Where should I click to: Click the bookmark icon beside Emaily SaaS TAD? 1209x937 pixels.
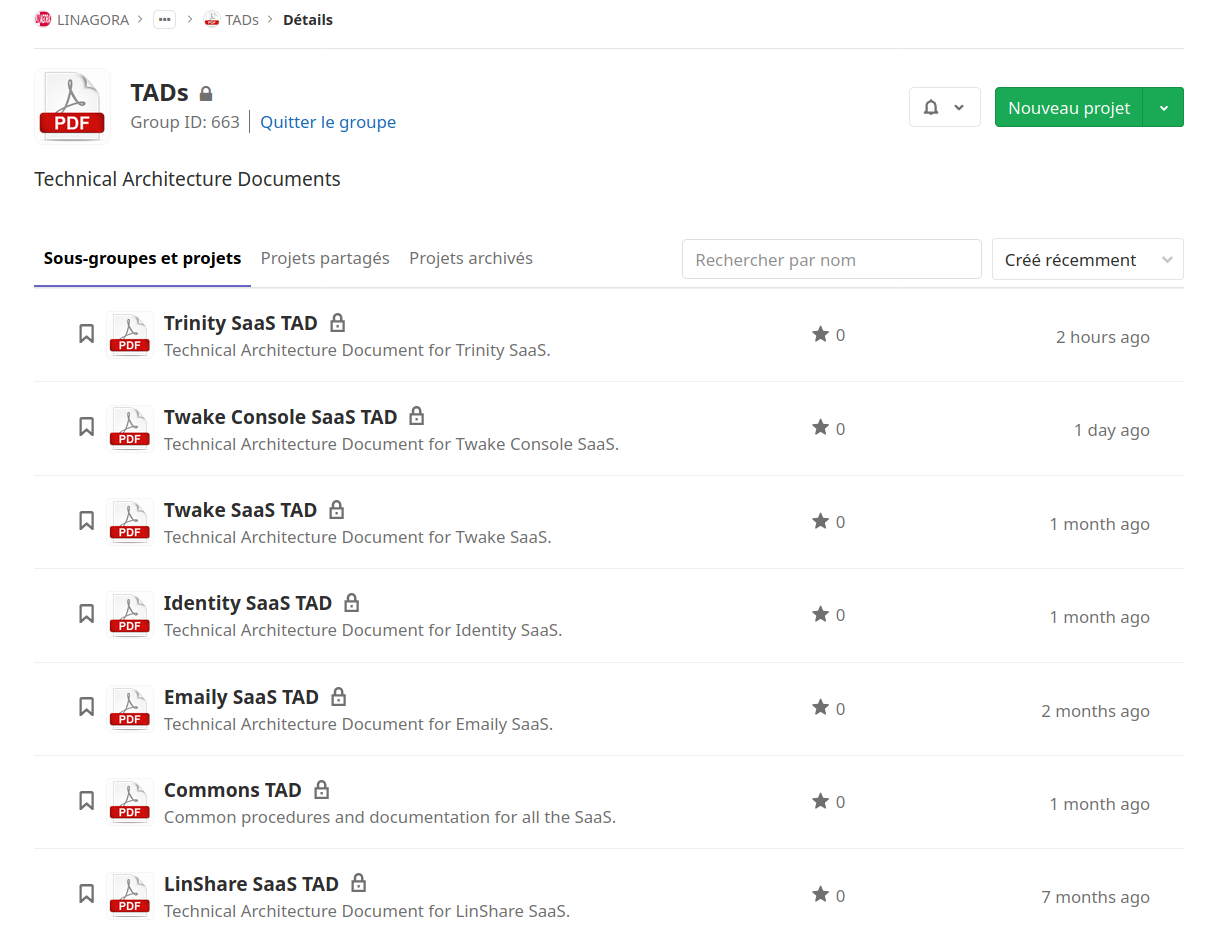pyautogui.click(x=87, y=707)
